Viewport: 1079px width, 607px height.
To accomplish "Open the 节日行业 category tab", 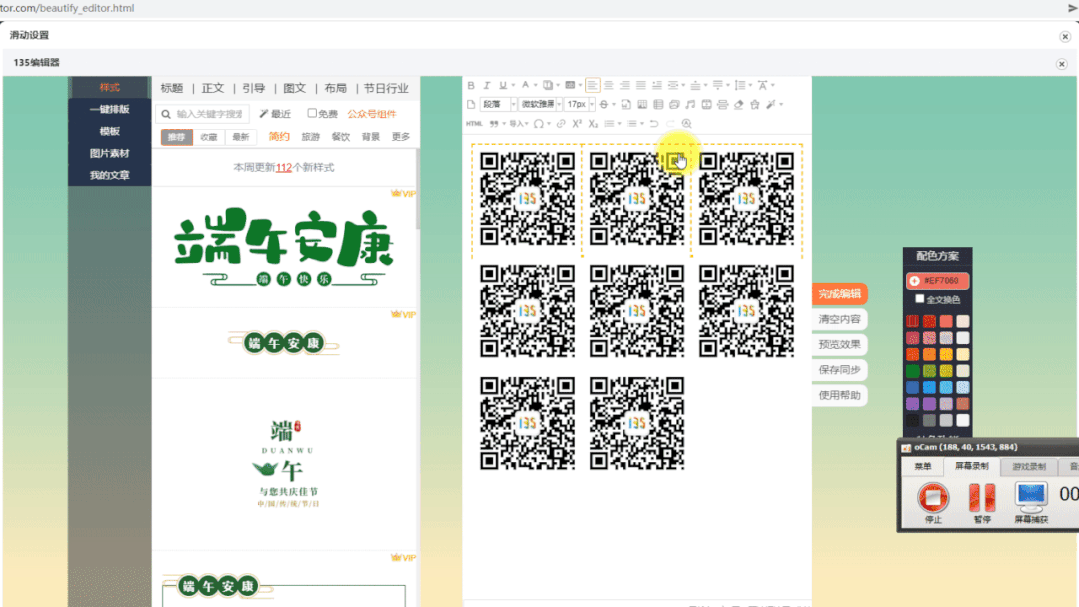I will pyautogui.click(x=386, y=88).
